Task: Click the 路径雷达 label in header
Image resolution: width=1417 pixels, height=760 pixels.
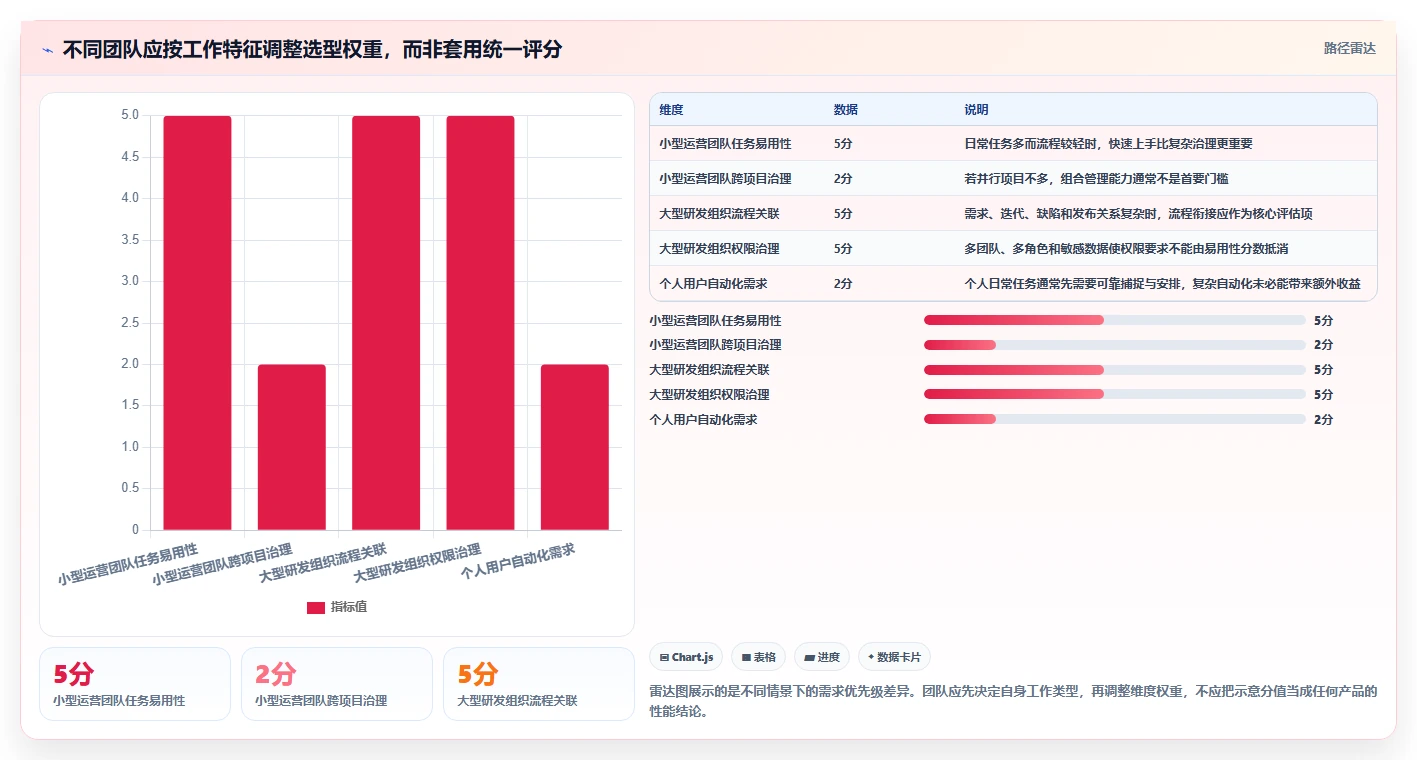Action: tap(1349, 48)
